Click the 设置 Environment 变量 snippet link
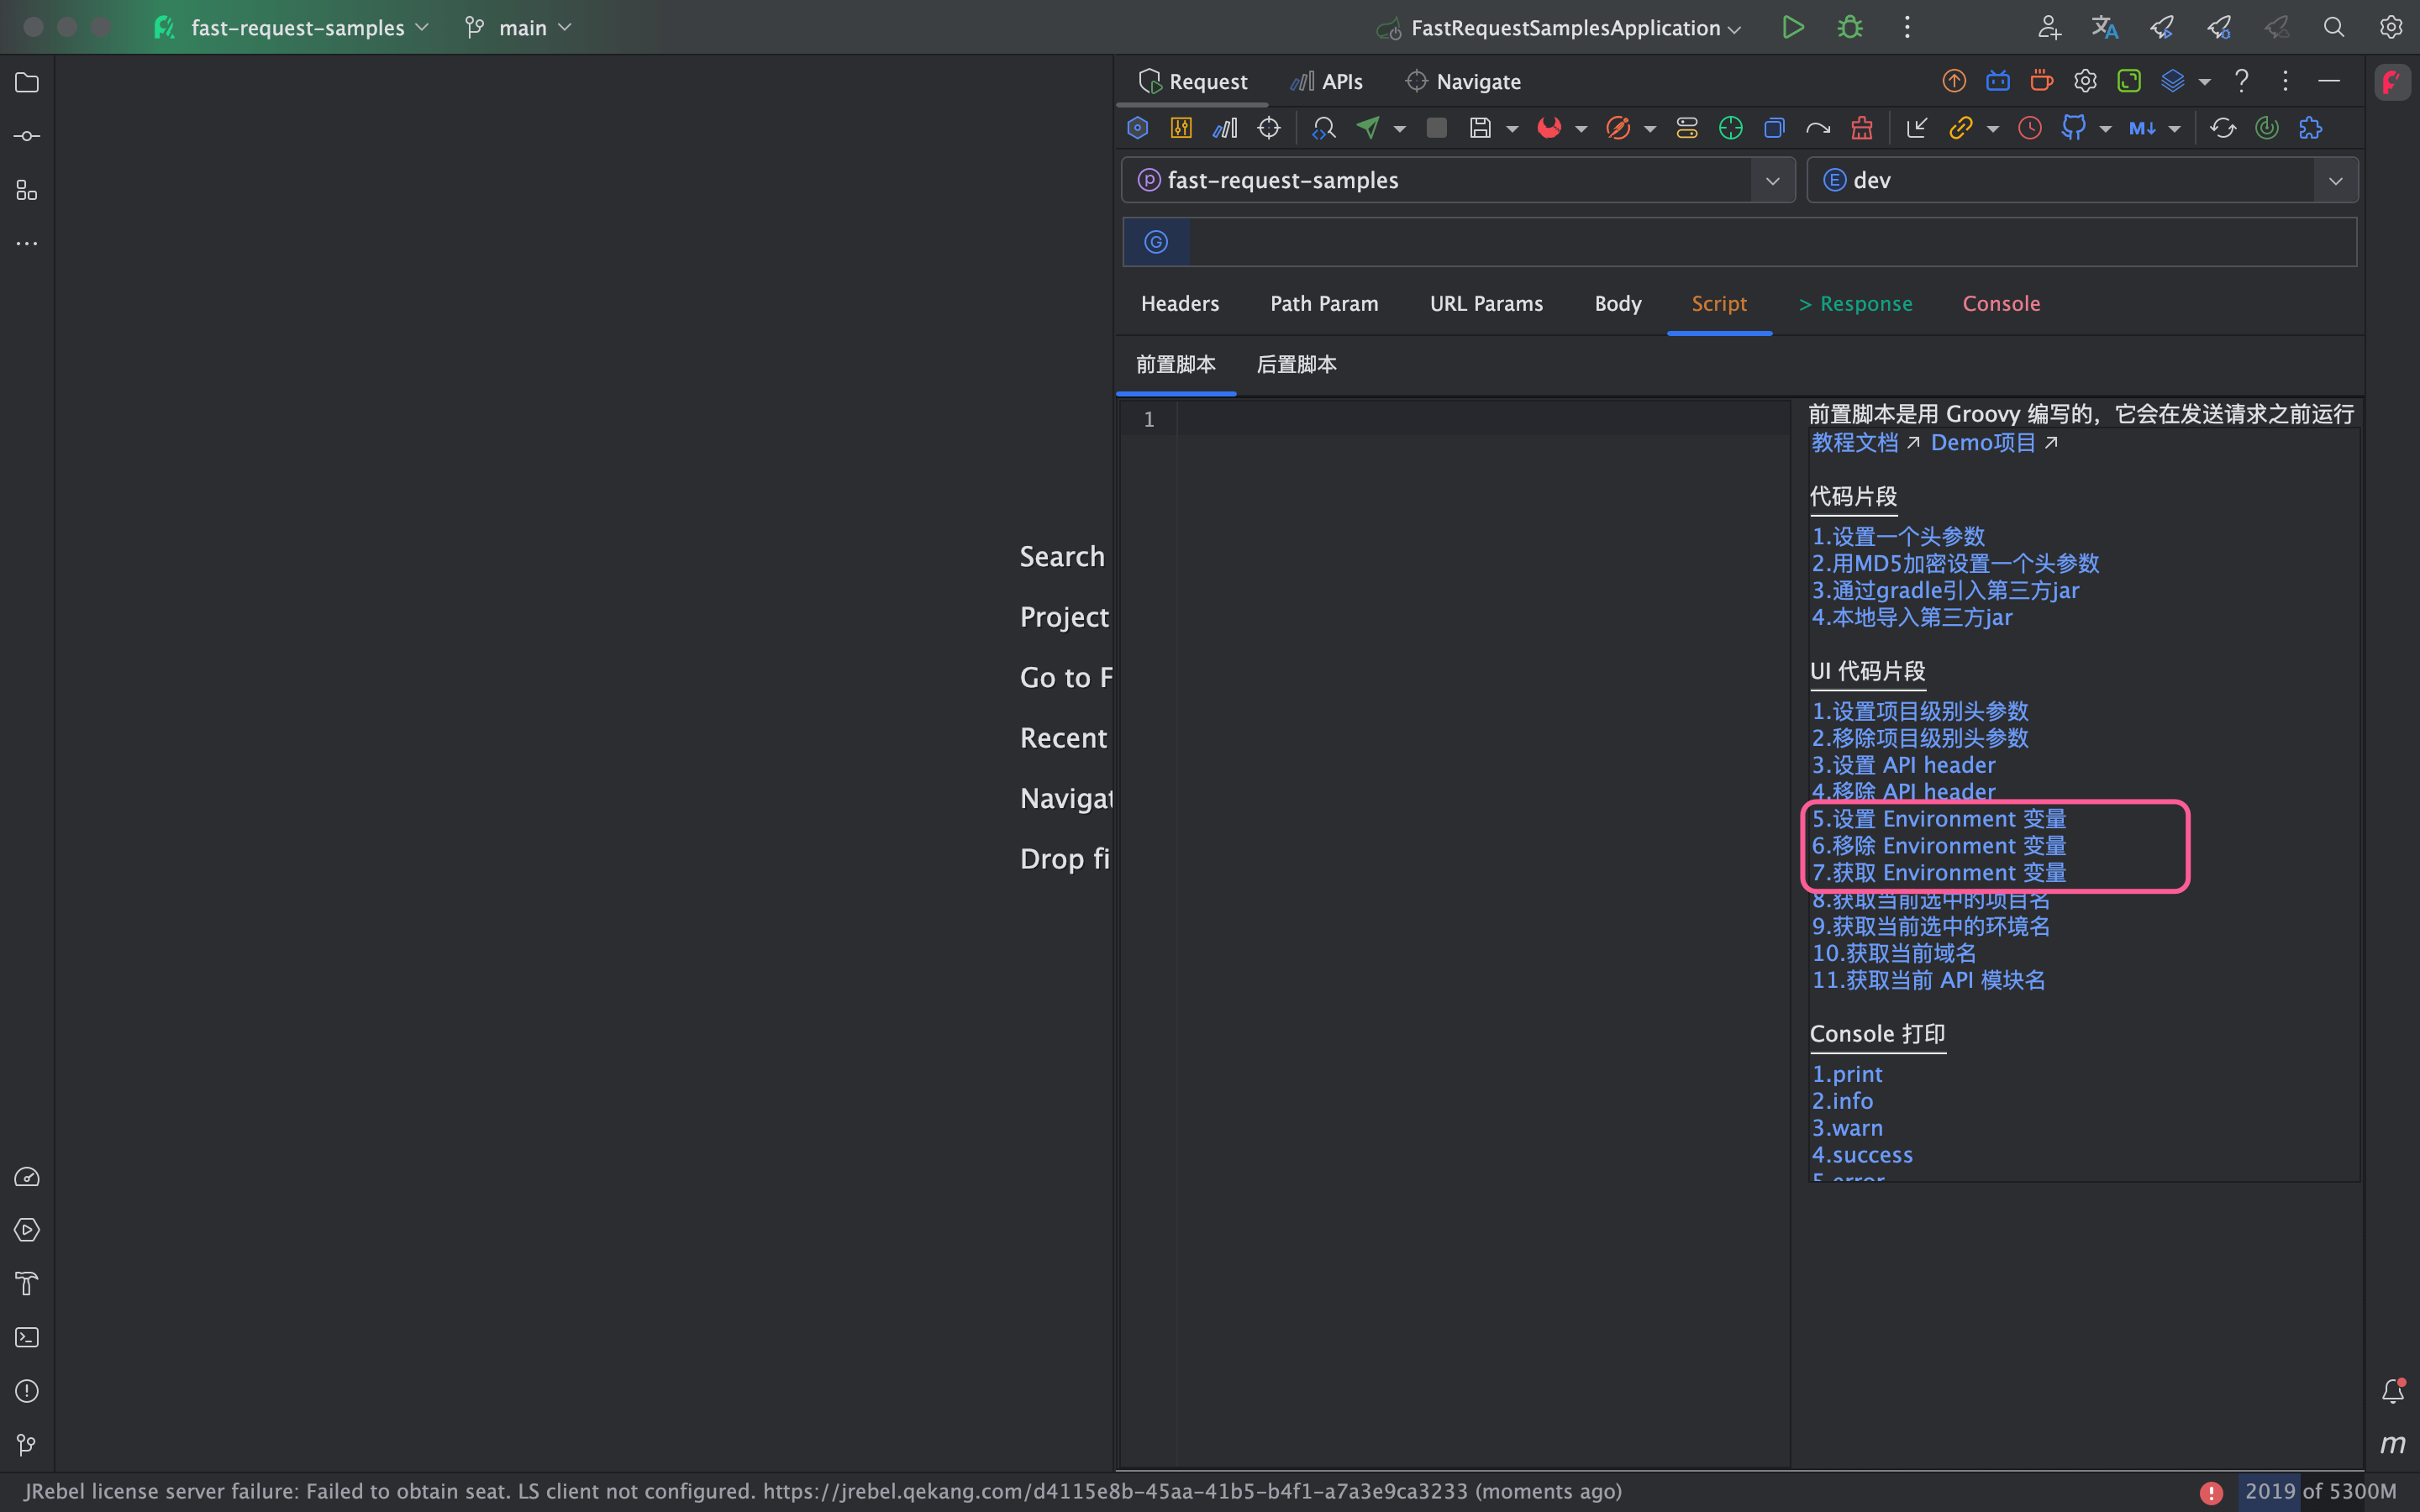This screenshot has width=2420, height=1512. tap(1938, 818)
